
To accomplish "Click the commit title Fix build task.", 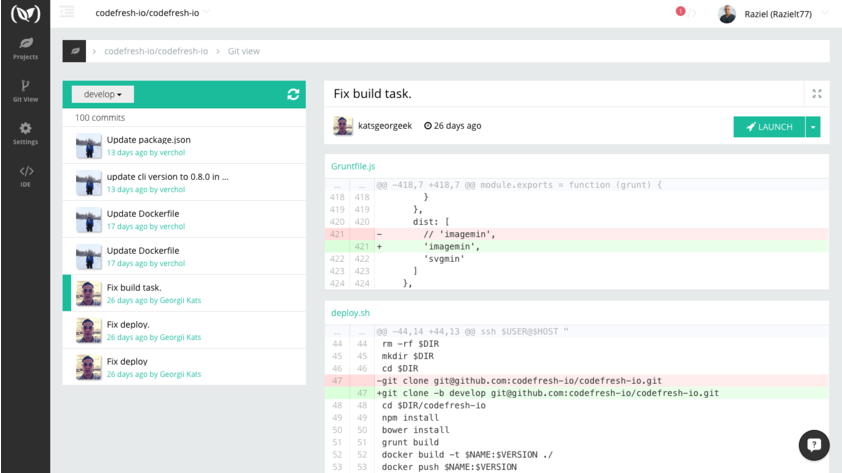I will coord(372,93).
